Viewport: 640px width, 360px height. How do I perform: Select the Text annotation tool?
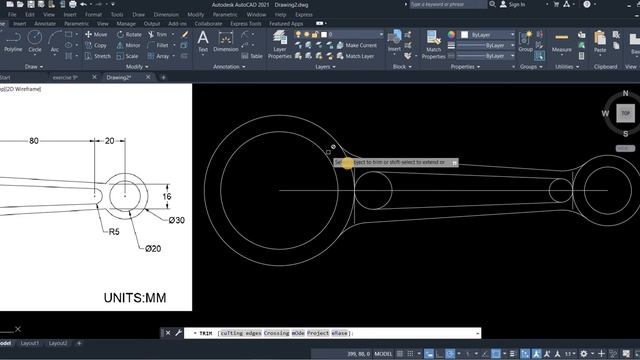click(203, 42)
